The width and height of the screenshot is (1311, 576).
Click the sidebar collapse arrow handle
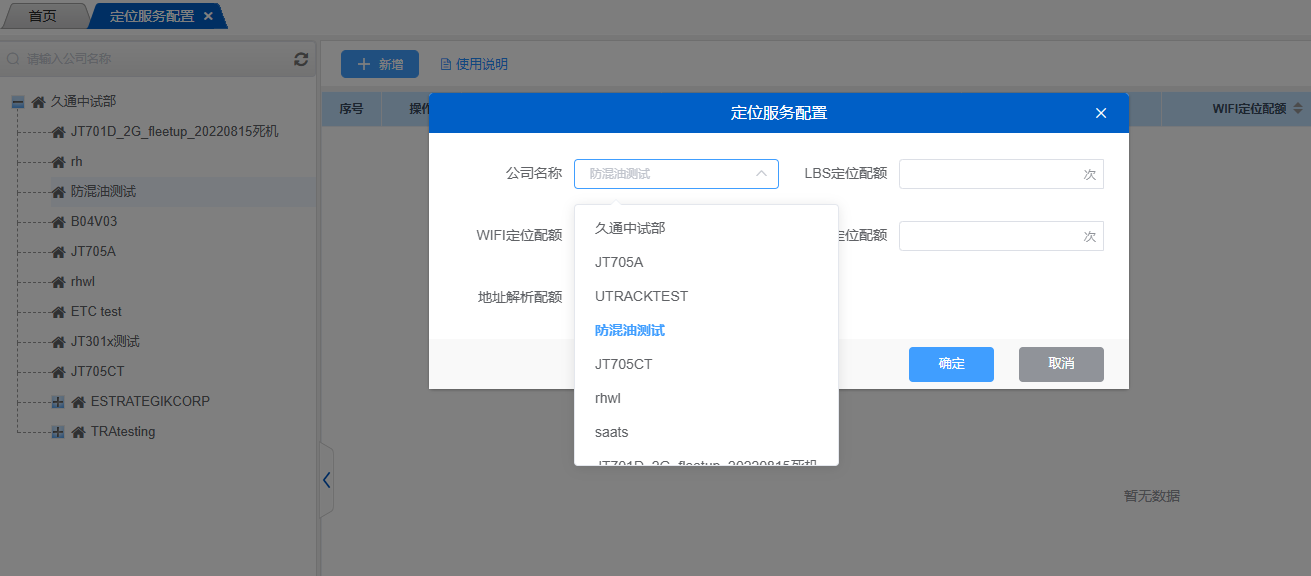pyautogui.click(x=326, y=480)
